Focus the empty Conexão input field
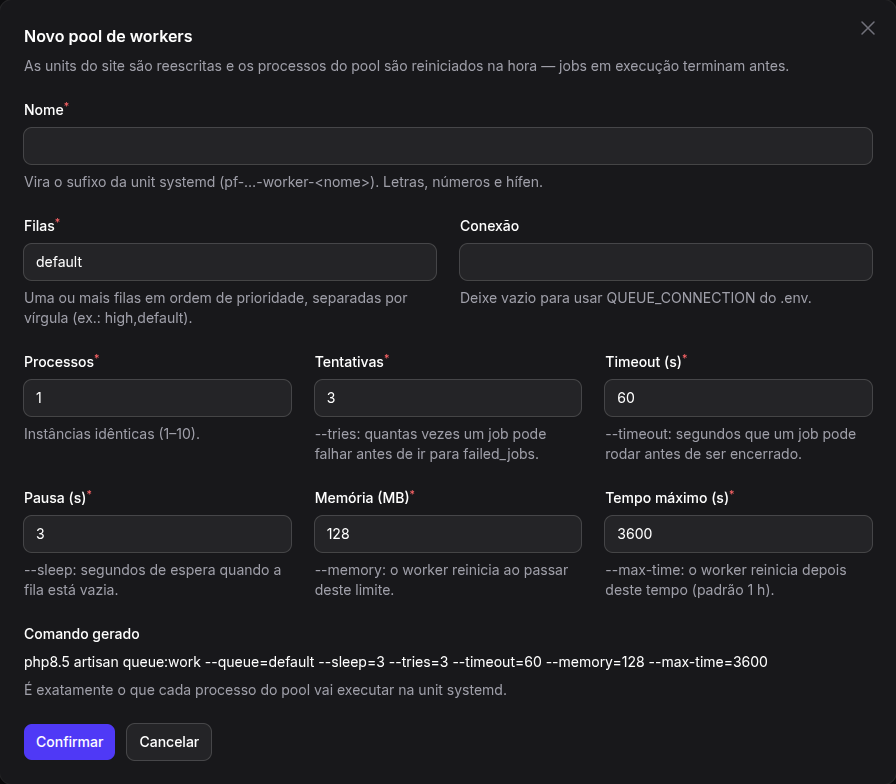This screenshot has height=784, width=896. (x=666, y=262)
